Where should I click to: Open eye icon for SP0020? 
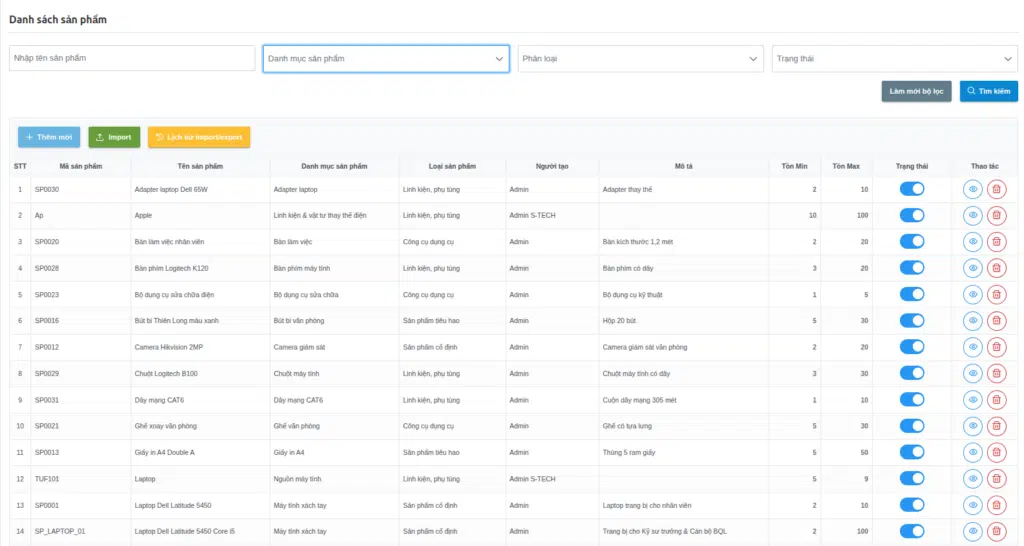pyautogui.click(x=972, y=242)
